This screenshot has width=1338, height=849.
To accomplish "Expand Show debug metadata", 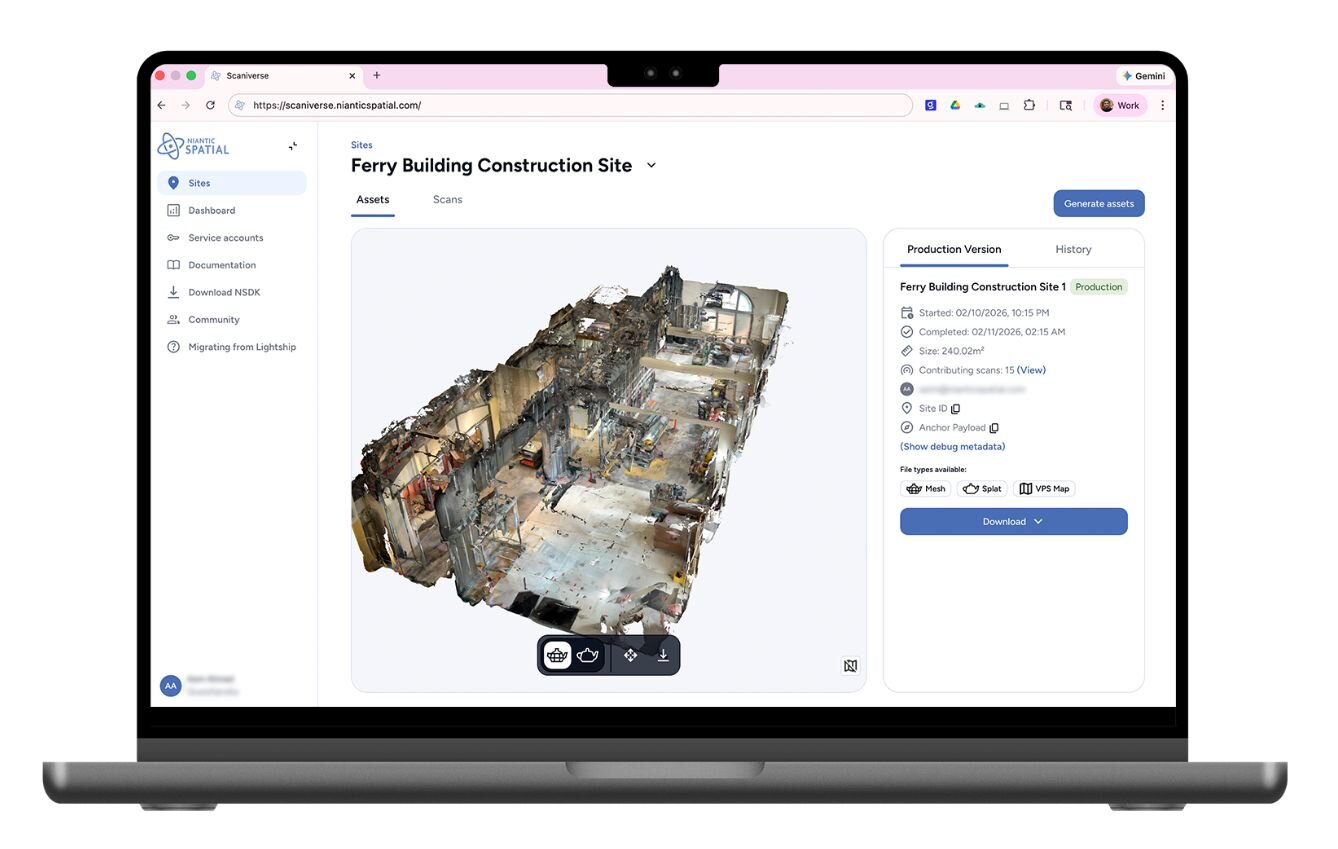I will click(952, 447).
